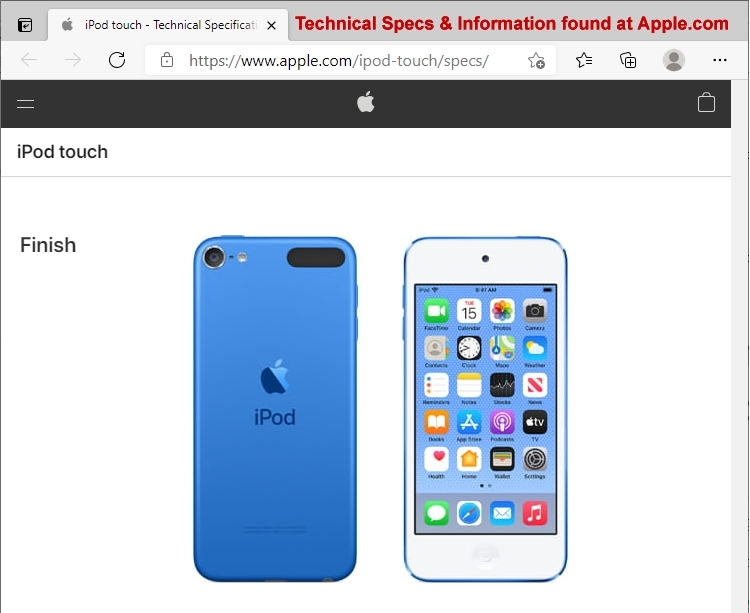
Task: Reload the page with the refresh icon
Action: pyautogui.click(x=117, y=60)
